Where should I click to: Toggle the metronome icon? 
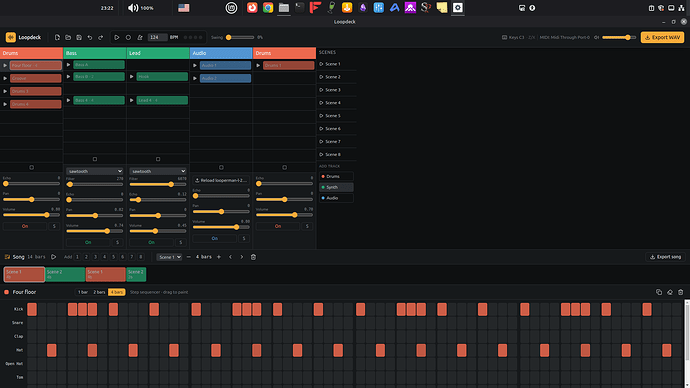tap(140, 37)
